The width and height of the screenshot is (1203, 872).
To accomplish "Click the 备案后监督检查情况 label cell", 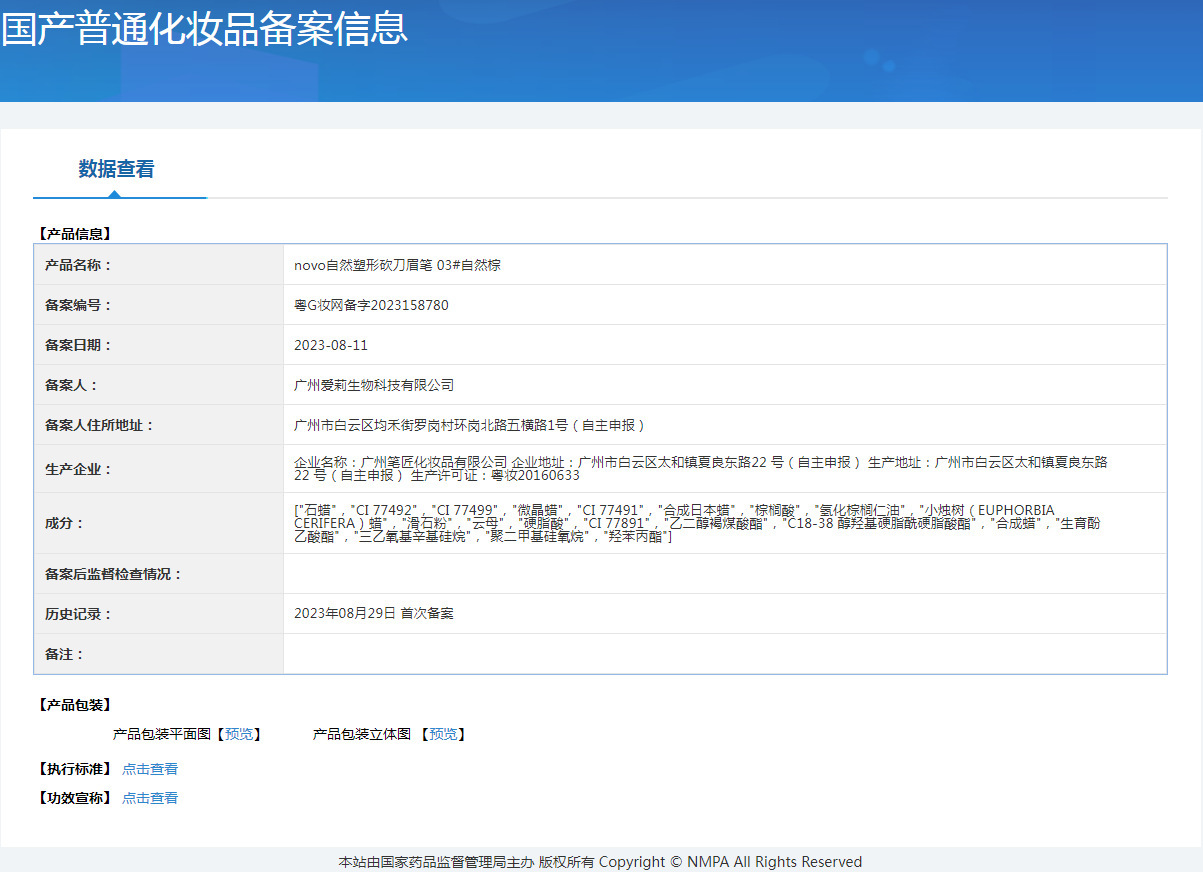I will point(159,574).
